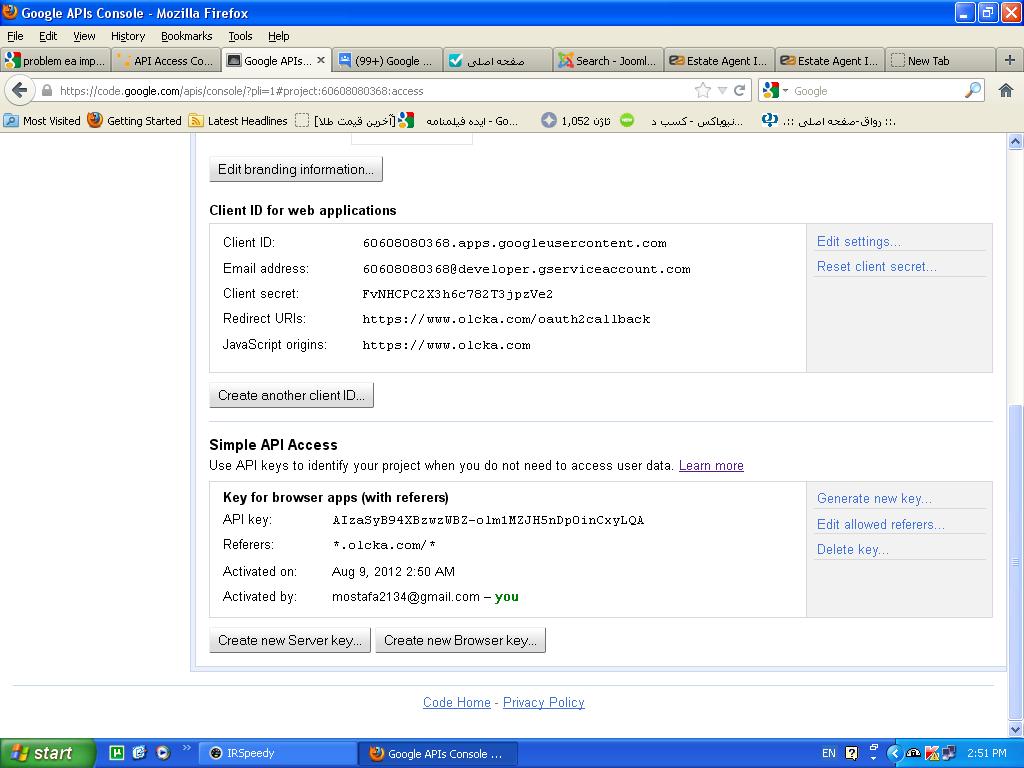This screenshot has height=768, width=1024.
Task: Click Create new Browser key button
Action: pos(460,640)
